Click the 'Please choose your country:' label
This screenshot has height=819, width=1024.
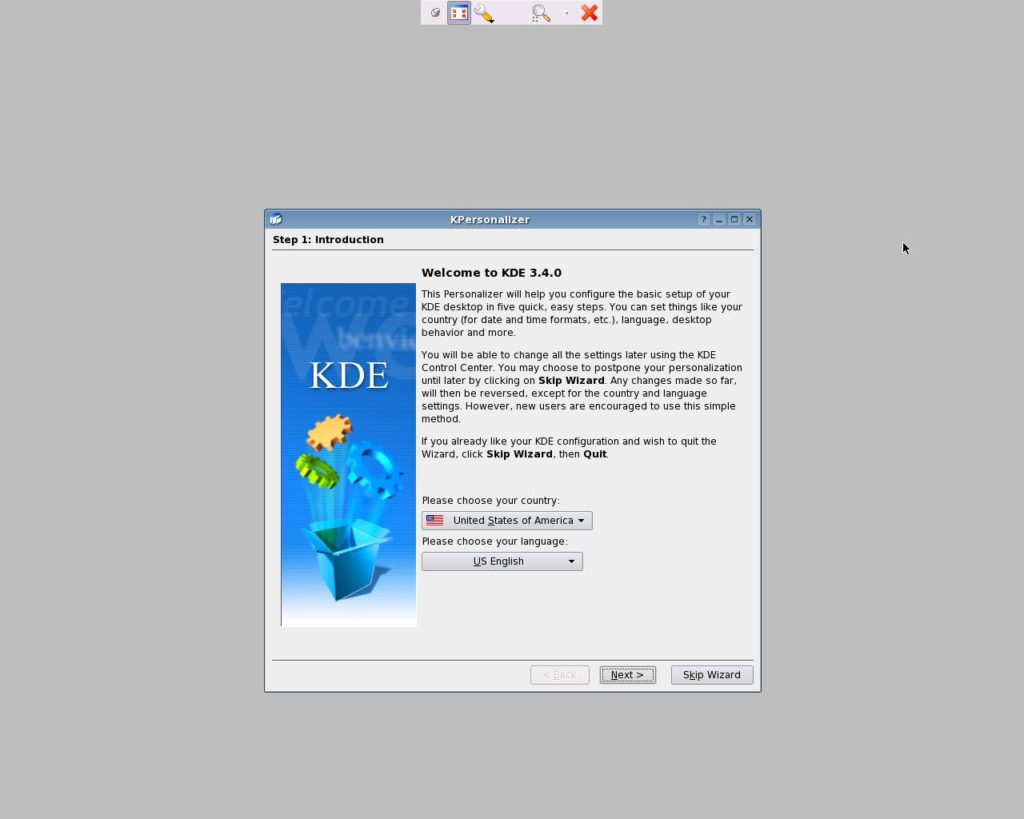(x=490, y=500)
